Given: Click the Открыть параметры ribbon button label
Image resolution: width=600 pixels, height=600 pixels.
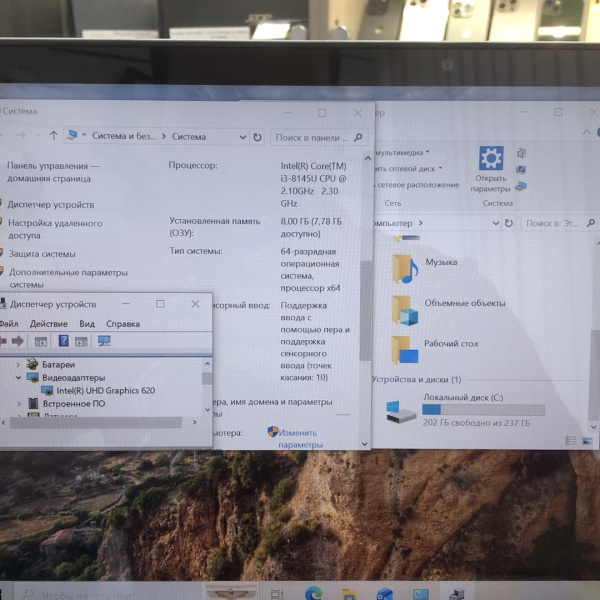Looking at the screenshot, I should click(x=490, y=183).
